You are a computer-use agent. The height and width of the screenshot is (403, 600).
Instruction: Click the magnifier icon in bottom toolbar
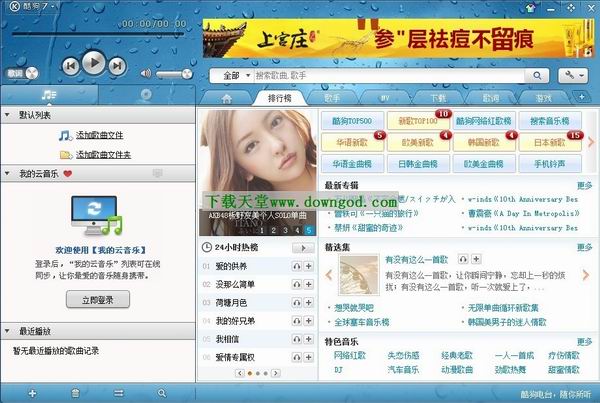coord(162,393)
